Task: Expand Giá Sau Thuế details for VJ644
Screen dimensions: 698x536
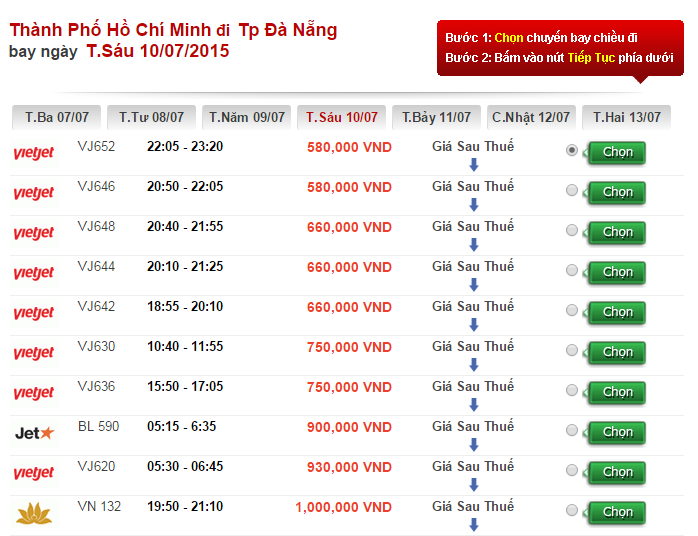Action: coord(473,267)
